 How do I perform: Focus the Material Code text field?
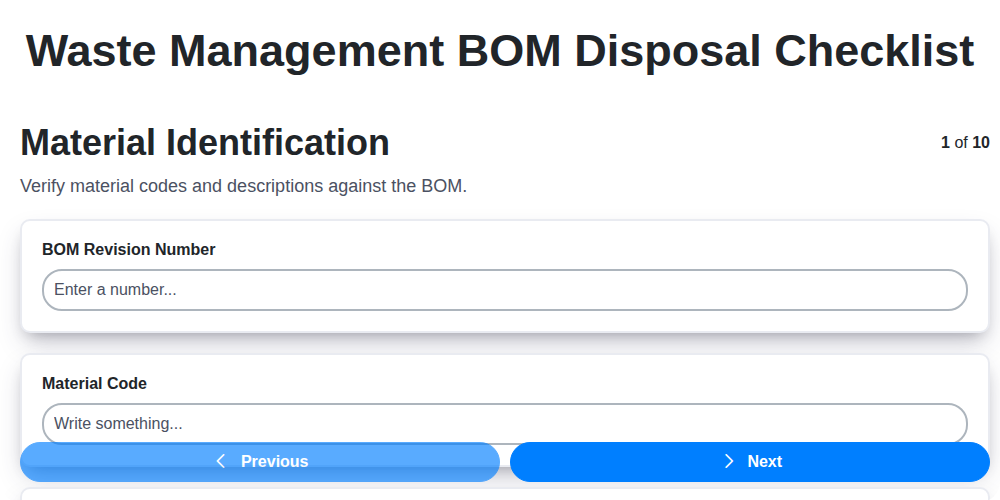(x=504, y=423)
